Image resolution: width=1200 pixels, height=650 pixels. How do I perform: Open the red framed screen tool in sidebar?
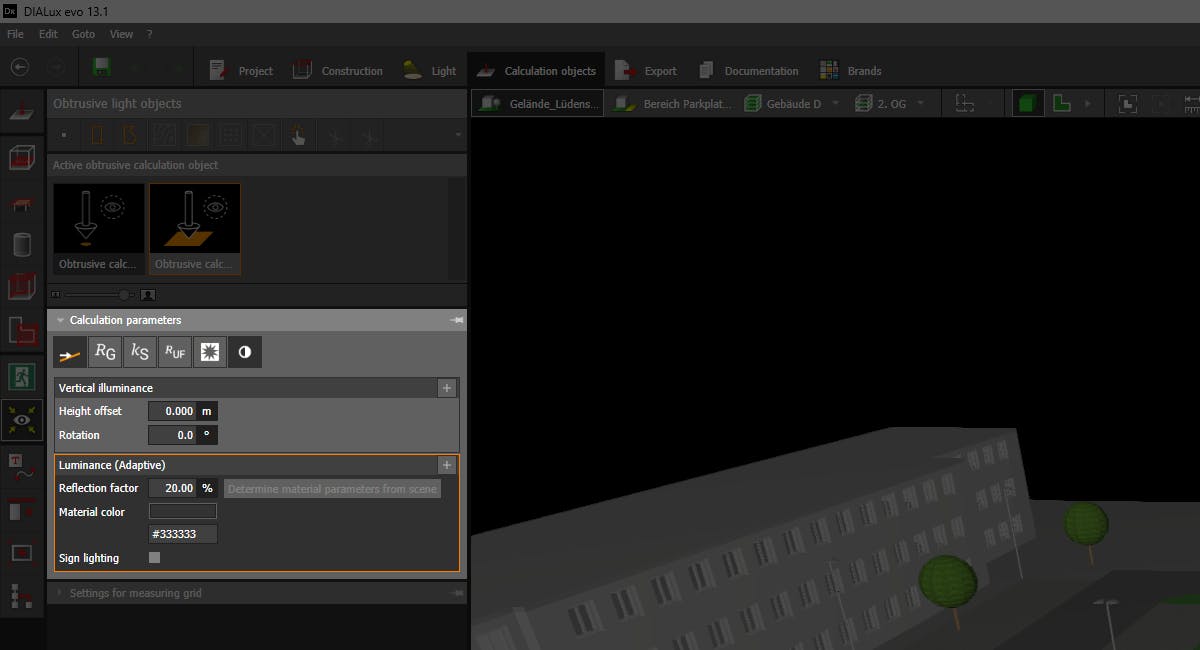coord(22,552)
